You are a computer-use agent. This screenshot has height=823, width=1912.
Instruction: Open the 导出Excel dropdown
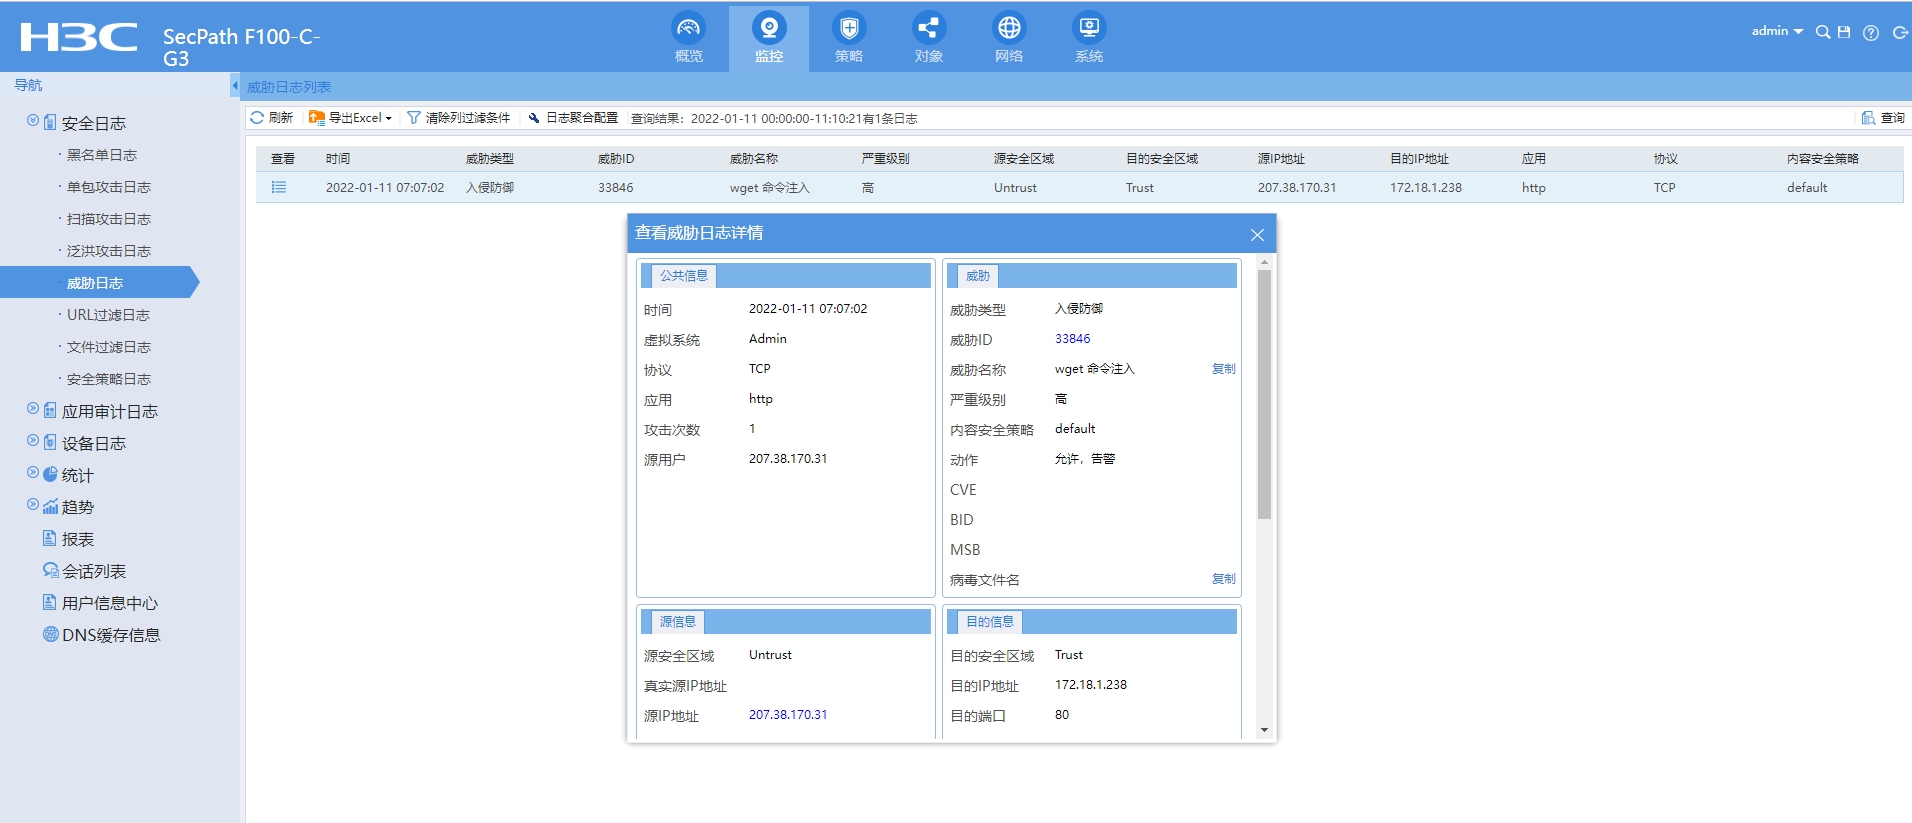351,118
